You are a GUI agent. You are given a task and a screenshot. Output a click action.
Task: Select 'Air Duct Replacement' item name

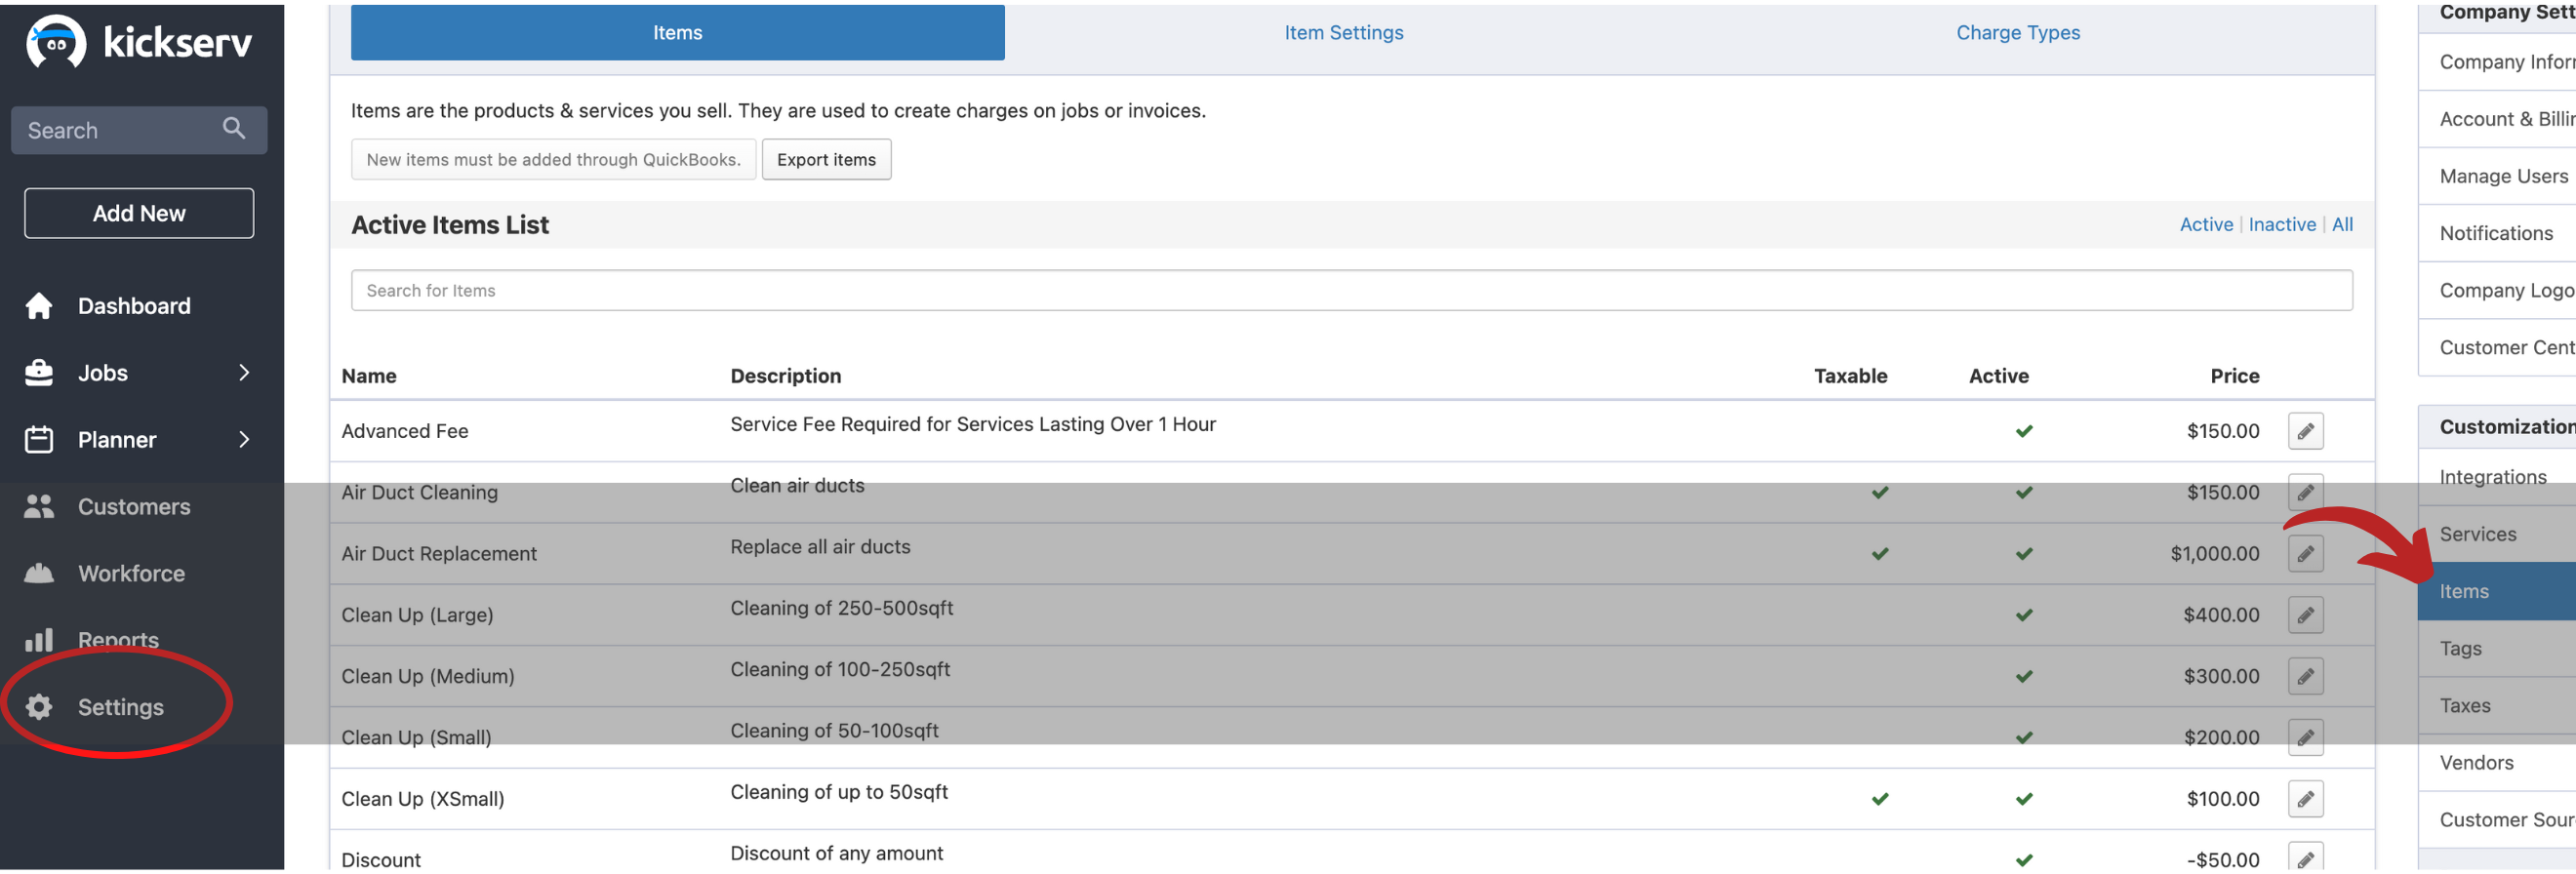(x=438, y=554)
